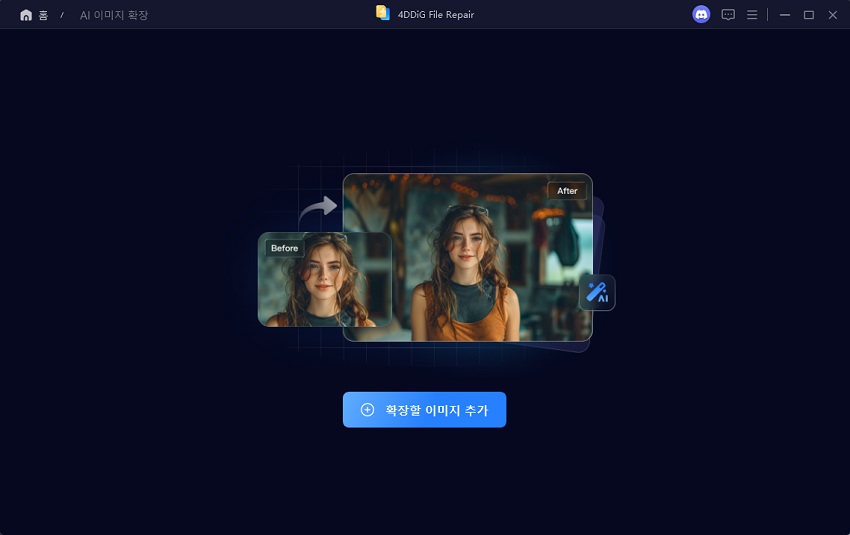Click the 확장할 이미지 추가 button

click(x=424, y=410)
